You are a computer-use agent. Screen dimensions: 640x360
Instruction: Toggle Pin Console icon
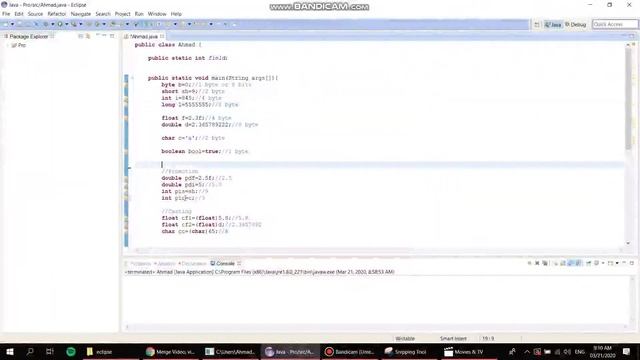589,263
